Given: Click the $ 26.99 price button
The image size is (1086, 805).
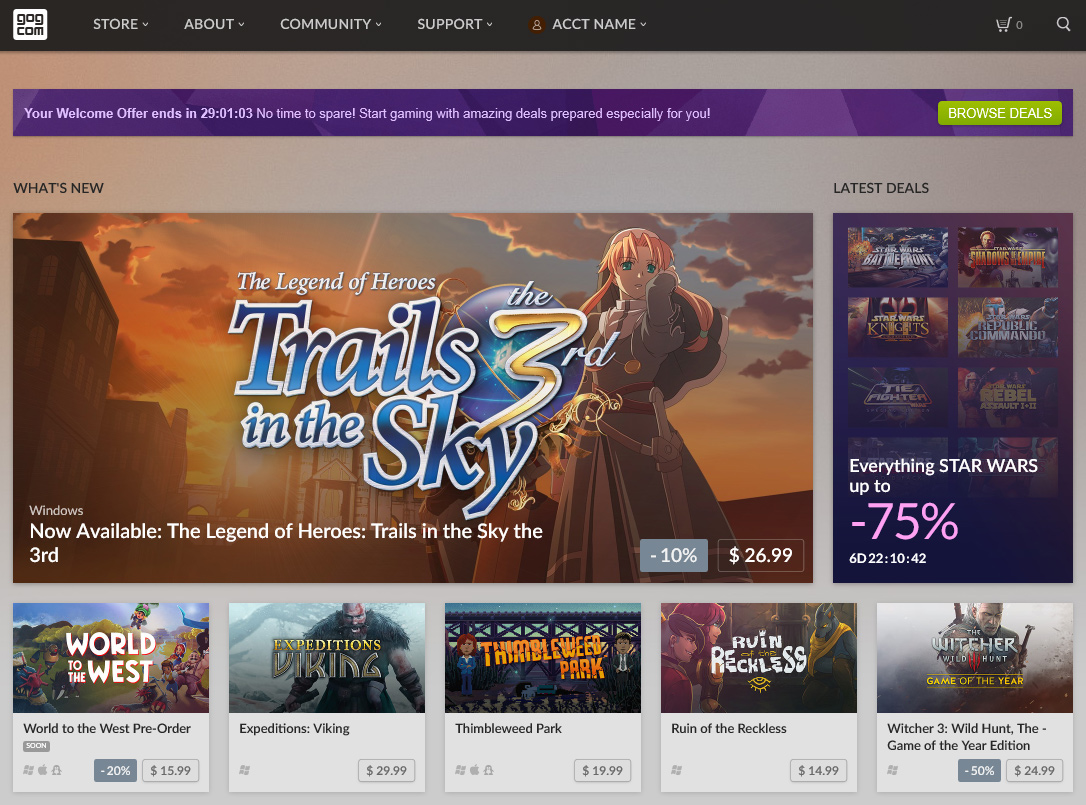Looking at the screenshot, I should (760, 555).
